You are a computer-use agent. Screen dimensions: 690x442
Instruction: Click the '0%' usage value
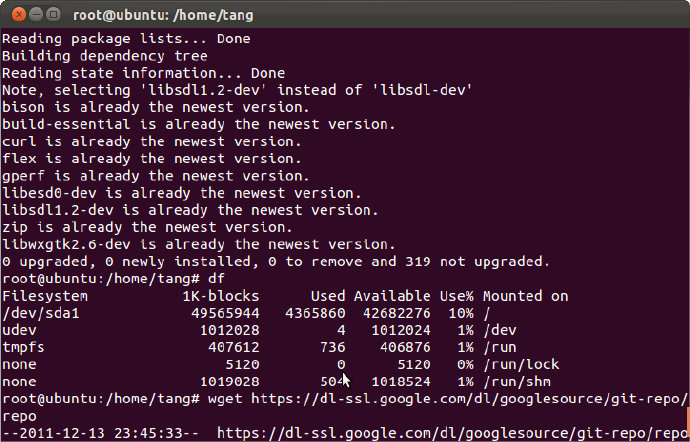click(x=466, y=365)
